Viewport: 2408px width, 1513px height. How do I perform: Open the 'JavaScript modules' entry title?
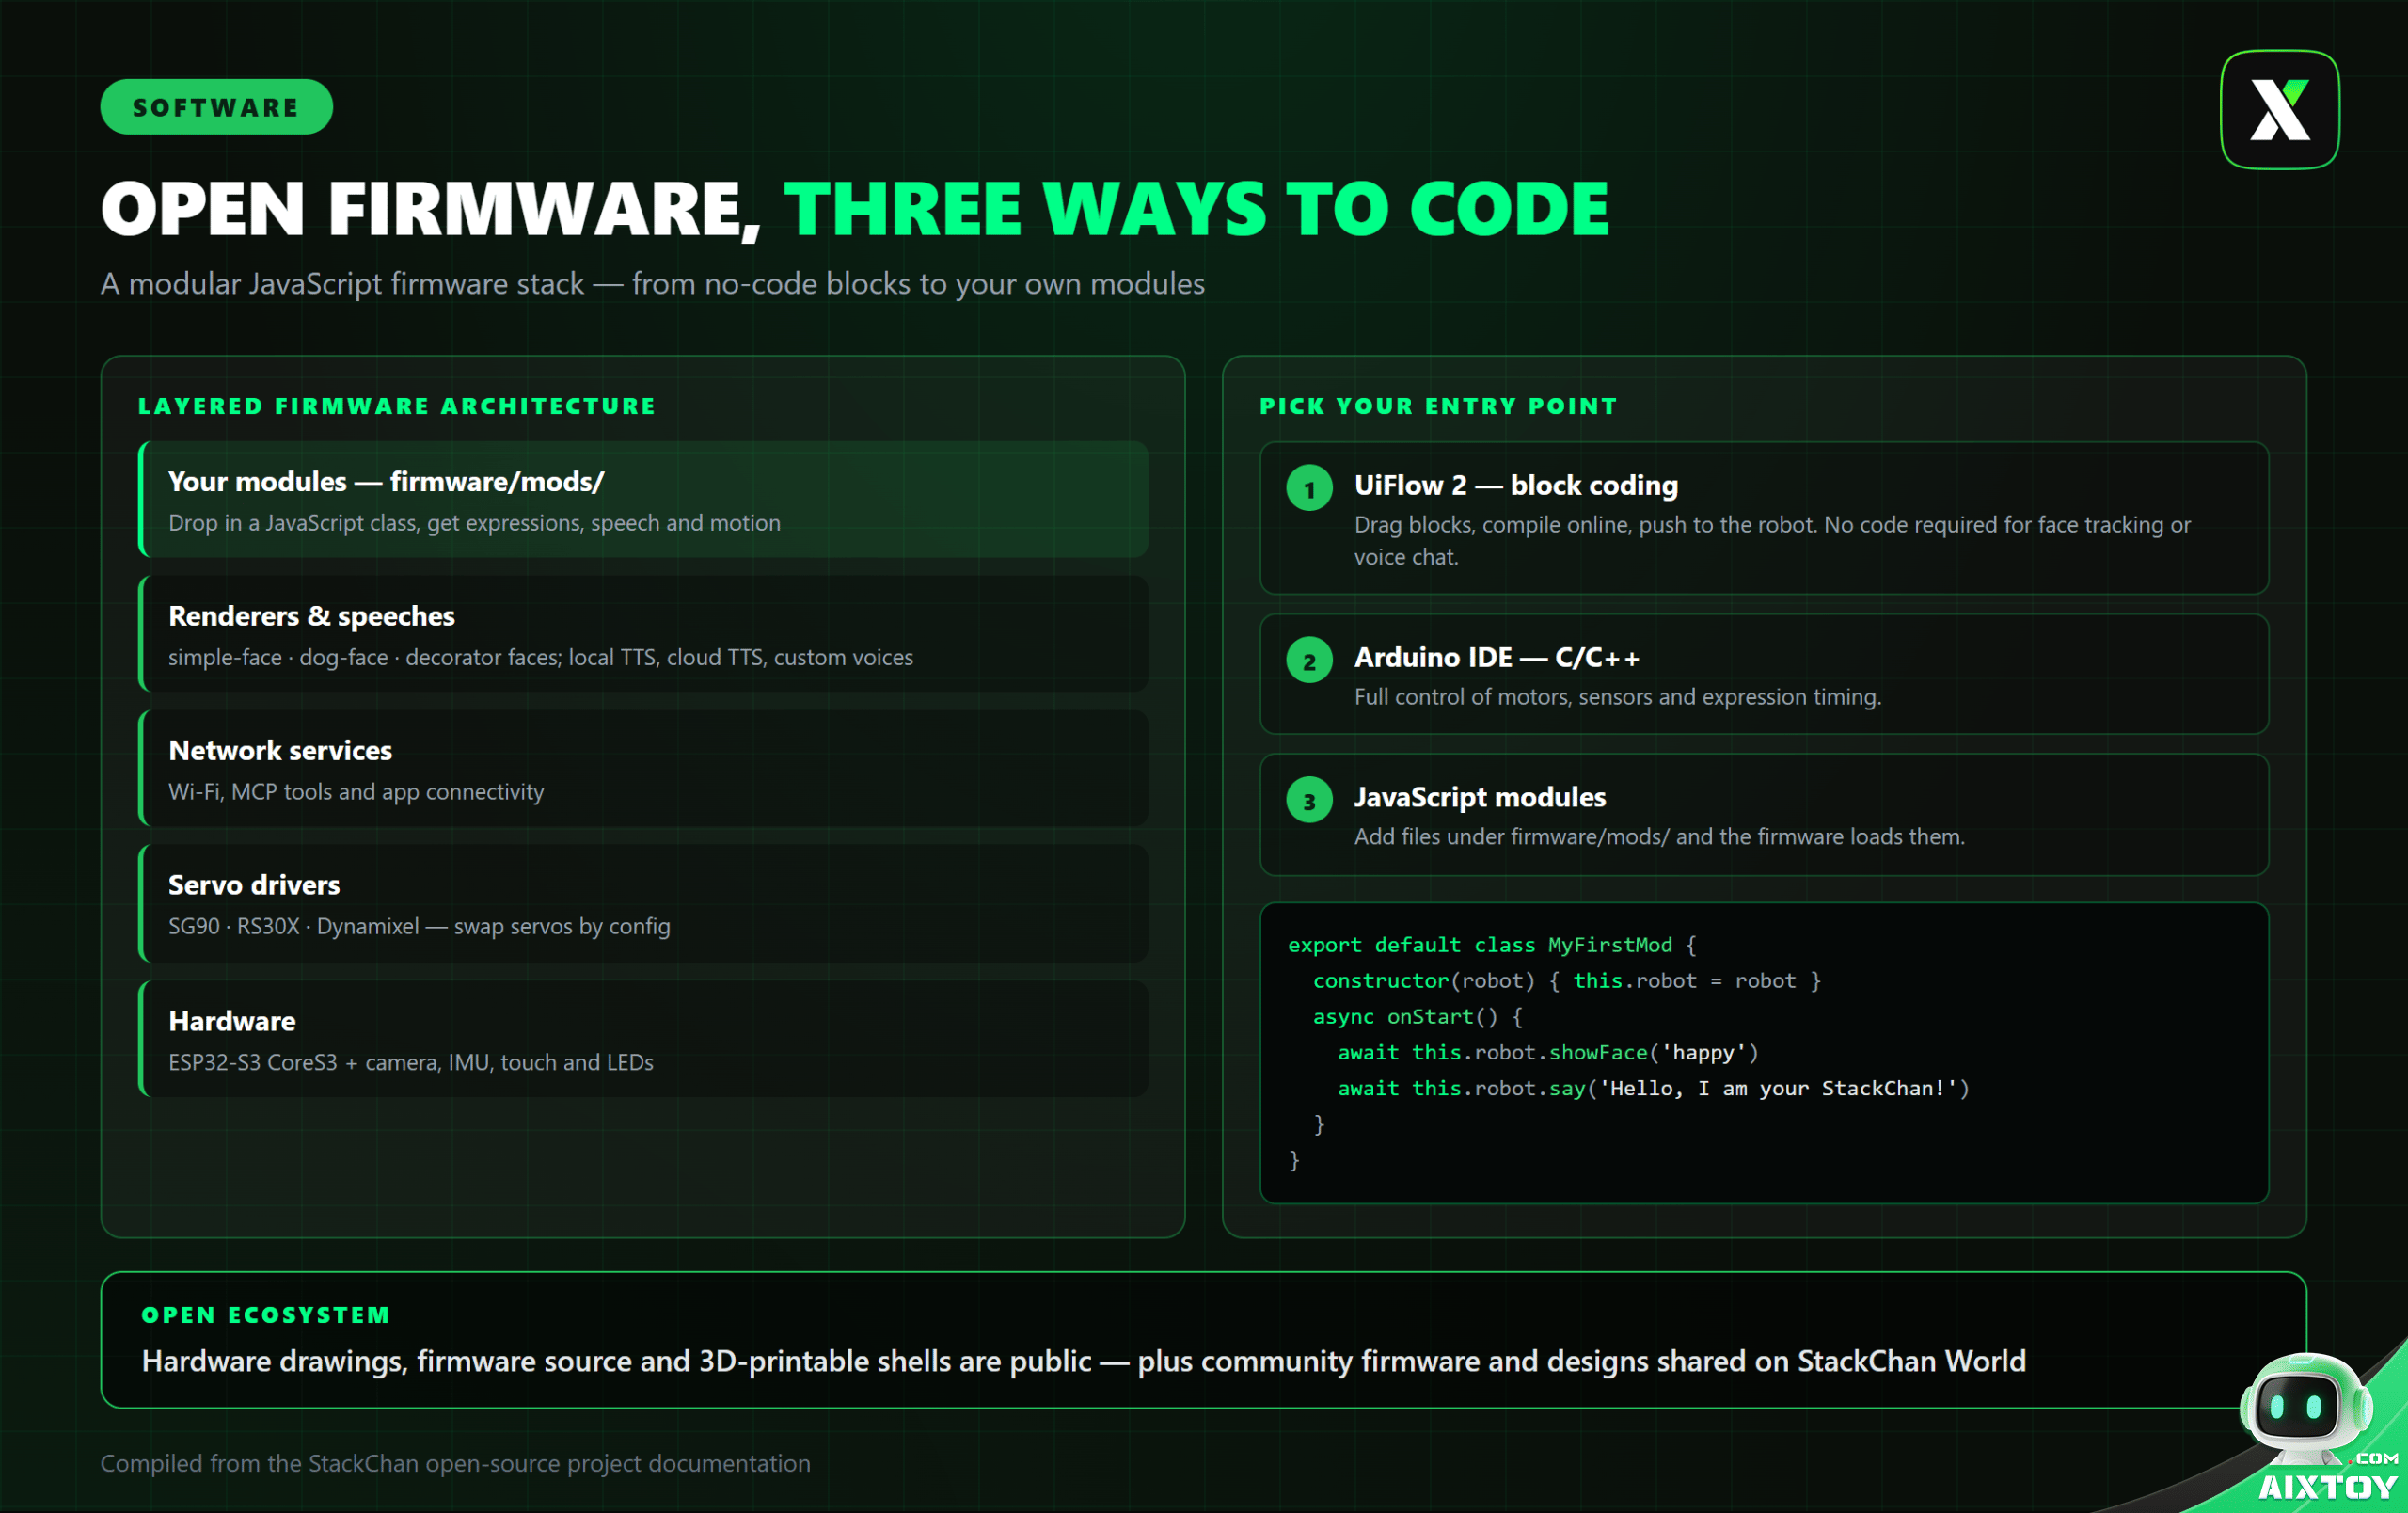pos(1480,797)
